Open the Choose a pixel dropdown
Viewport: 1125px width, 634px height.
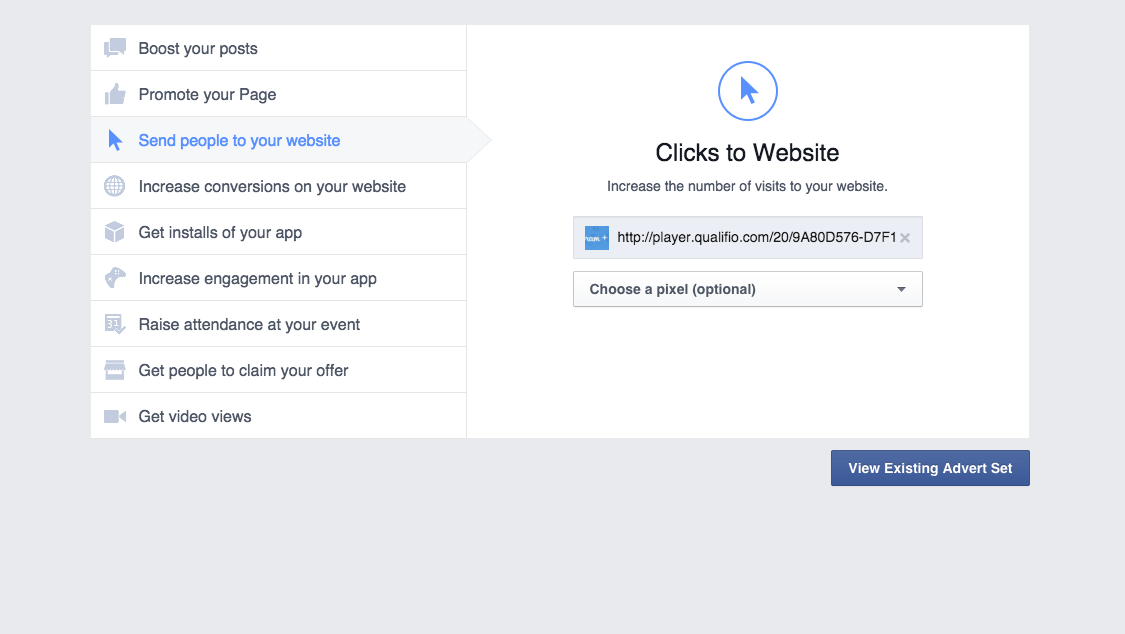coord(747,289)
